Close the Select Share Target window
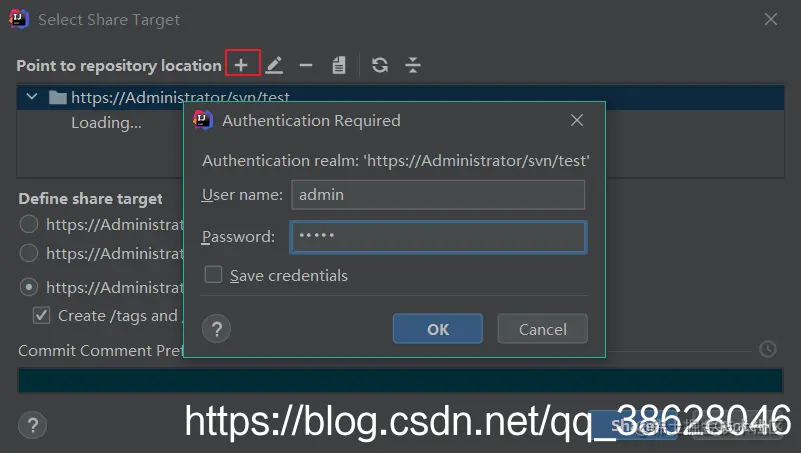The width and height of the screenshot is (801, 453). click(x=771, y=19)
